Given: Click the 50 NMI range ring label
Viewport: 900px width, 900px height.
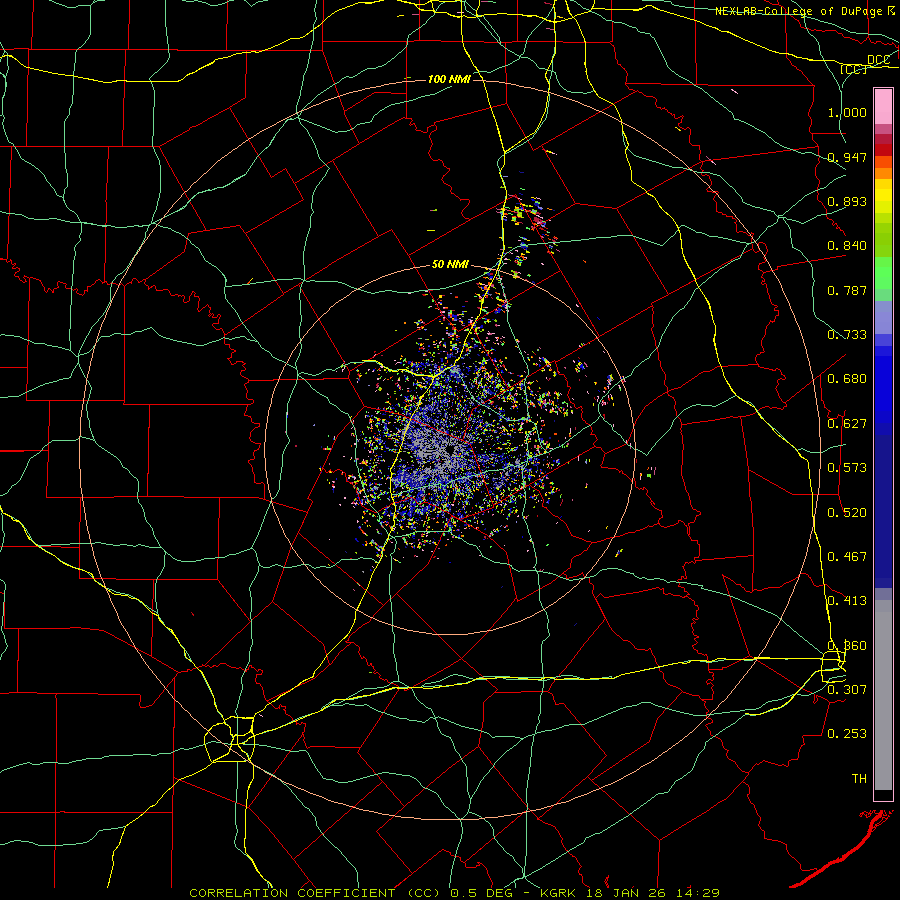Looking at the screenshot, I should point(450,265).
